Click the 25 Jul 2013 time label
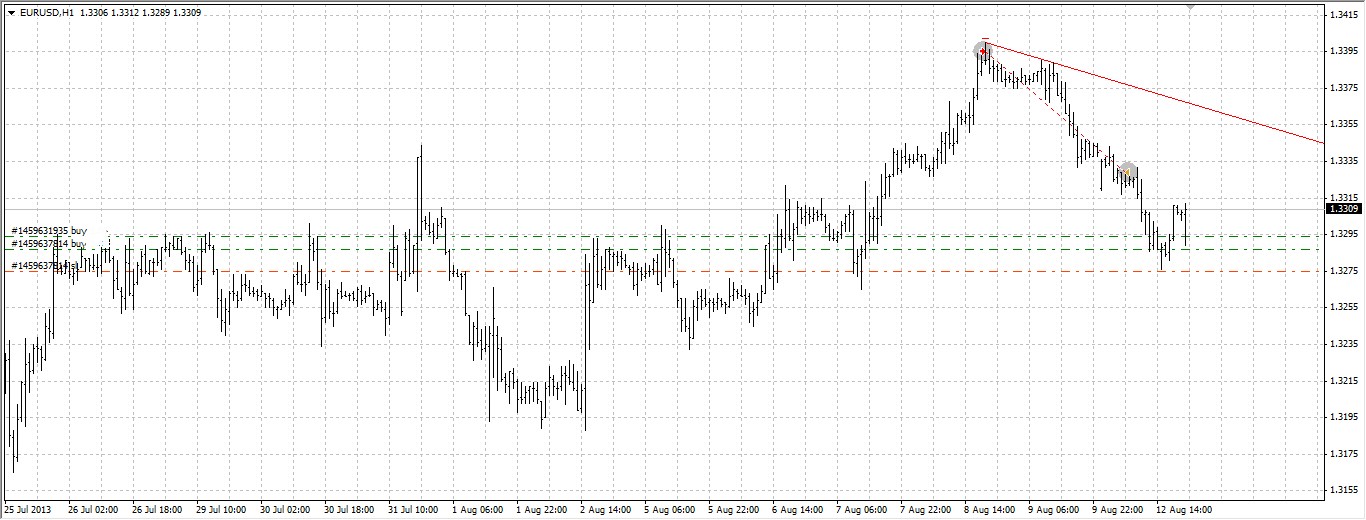This screenshot has height=520, width=1366. click(x=28, y=509)
